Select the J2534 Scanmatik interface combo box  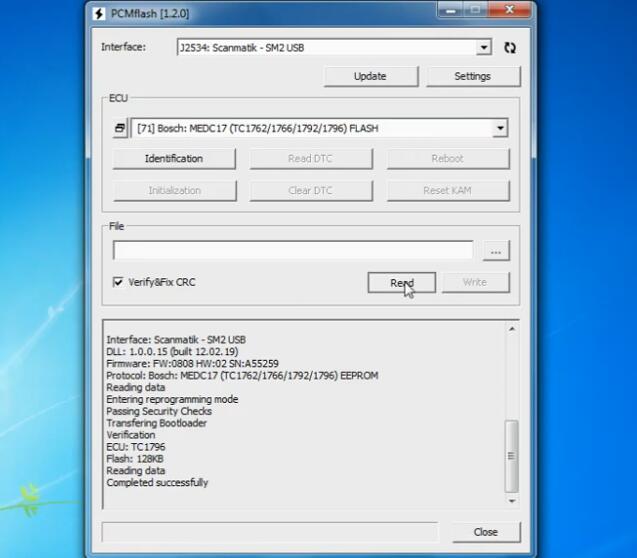(334, 48)
